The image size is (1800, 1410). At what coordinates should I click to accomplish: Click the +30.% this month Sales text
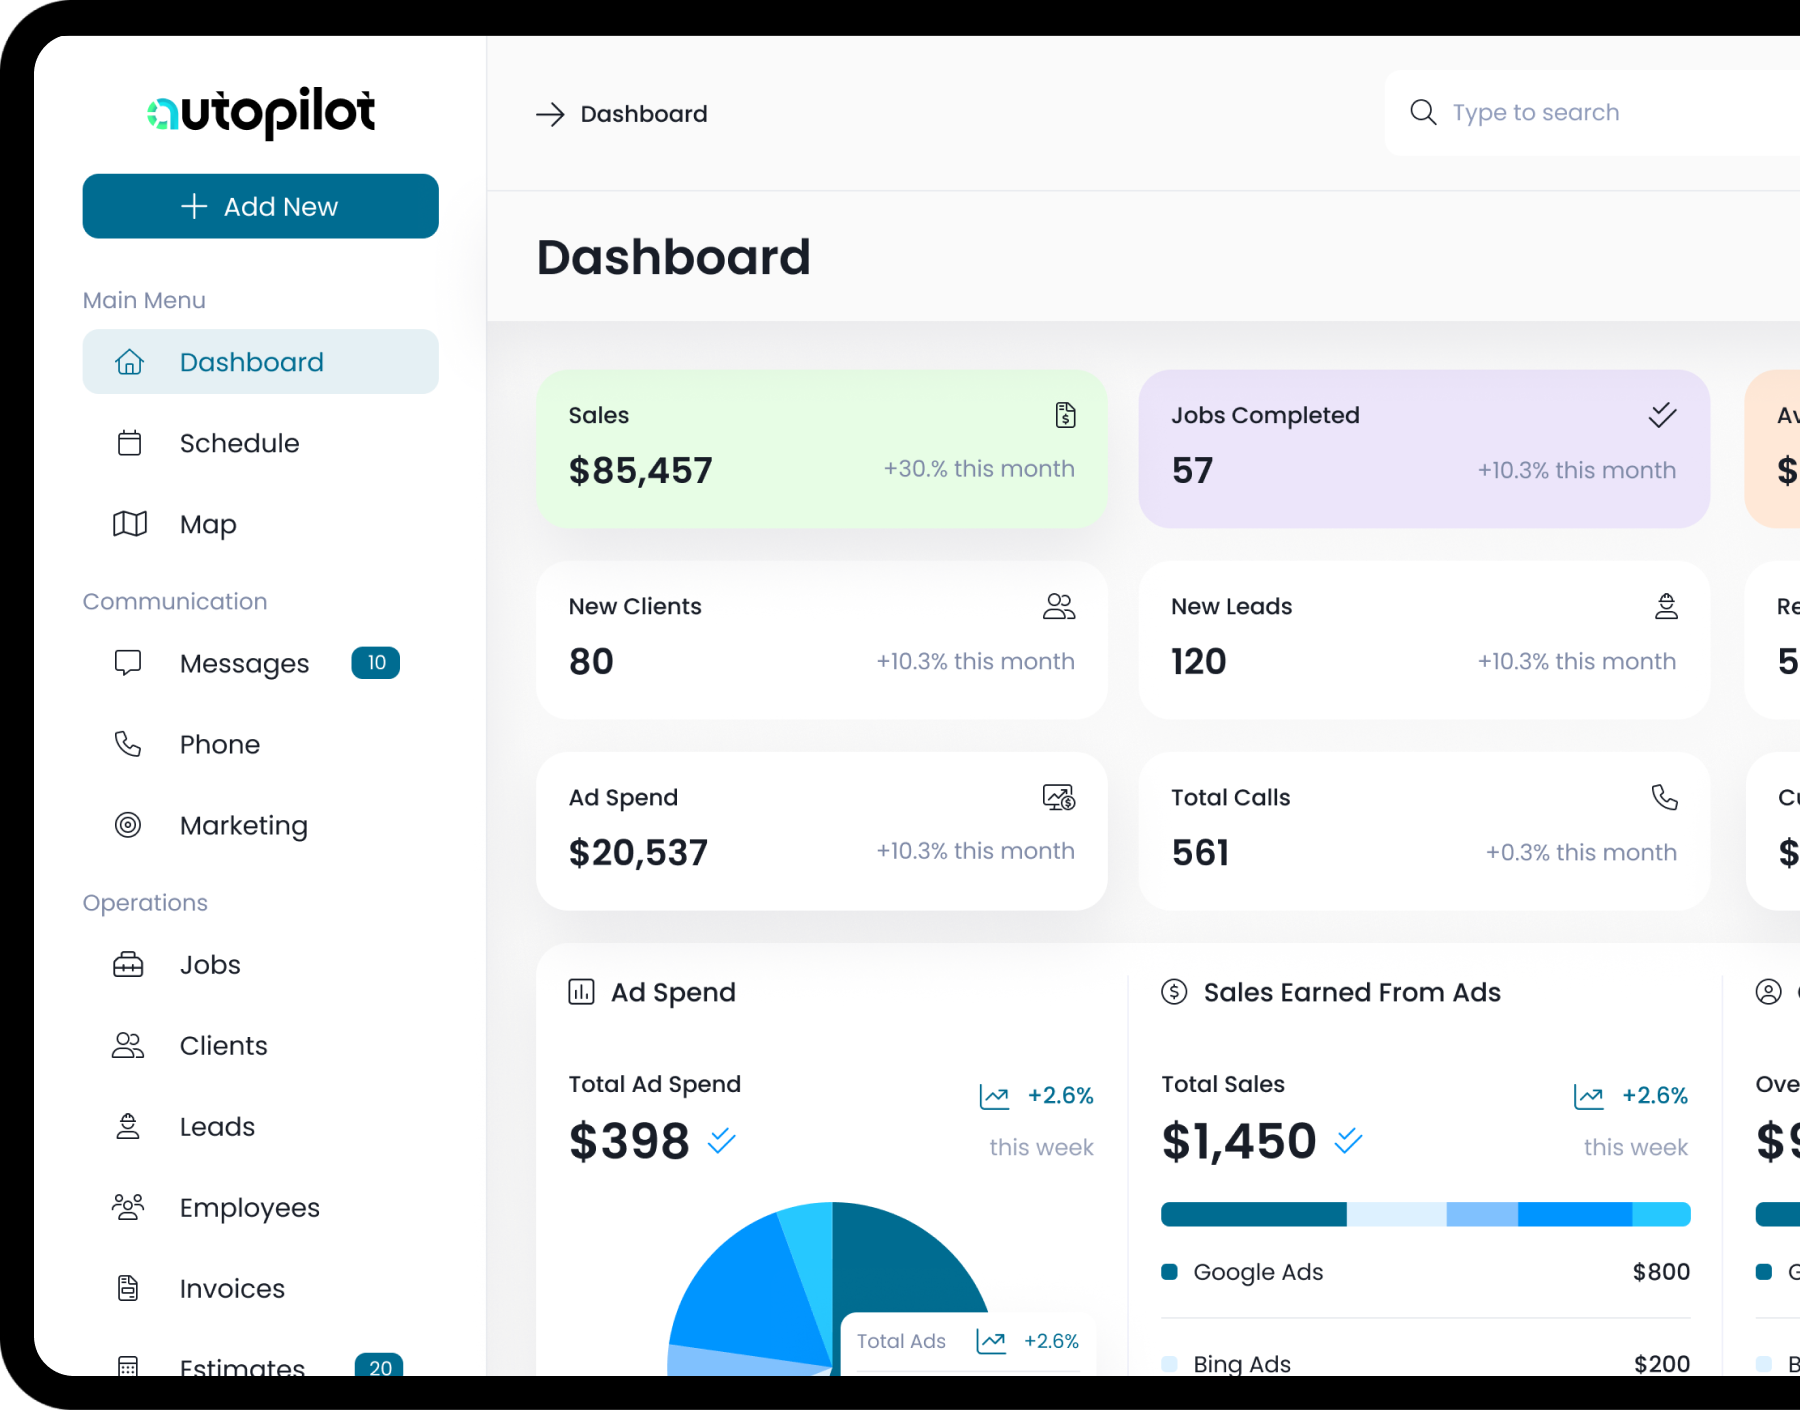tap(979, 469)
